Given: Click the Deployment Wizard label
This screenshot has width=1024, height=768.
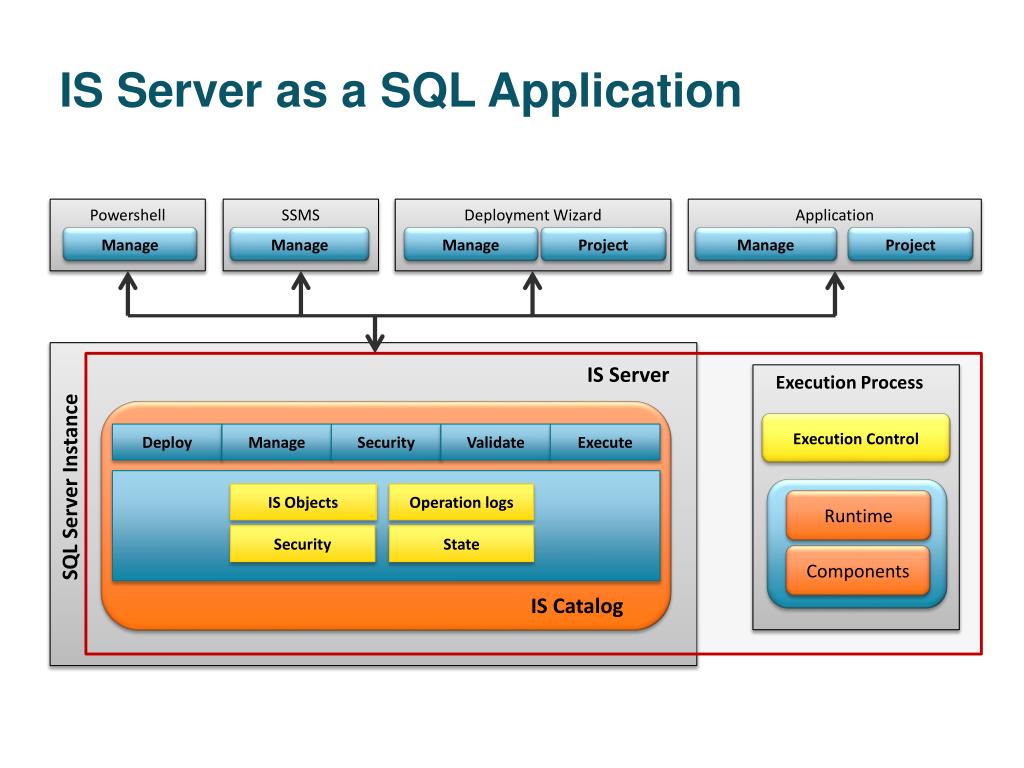Looking at the screenshot, I should point(533,215).
